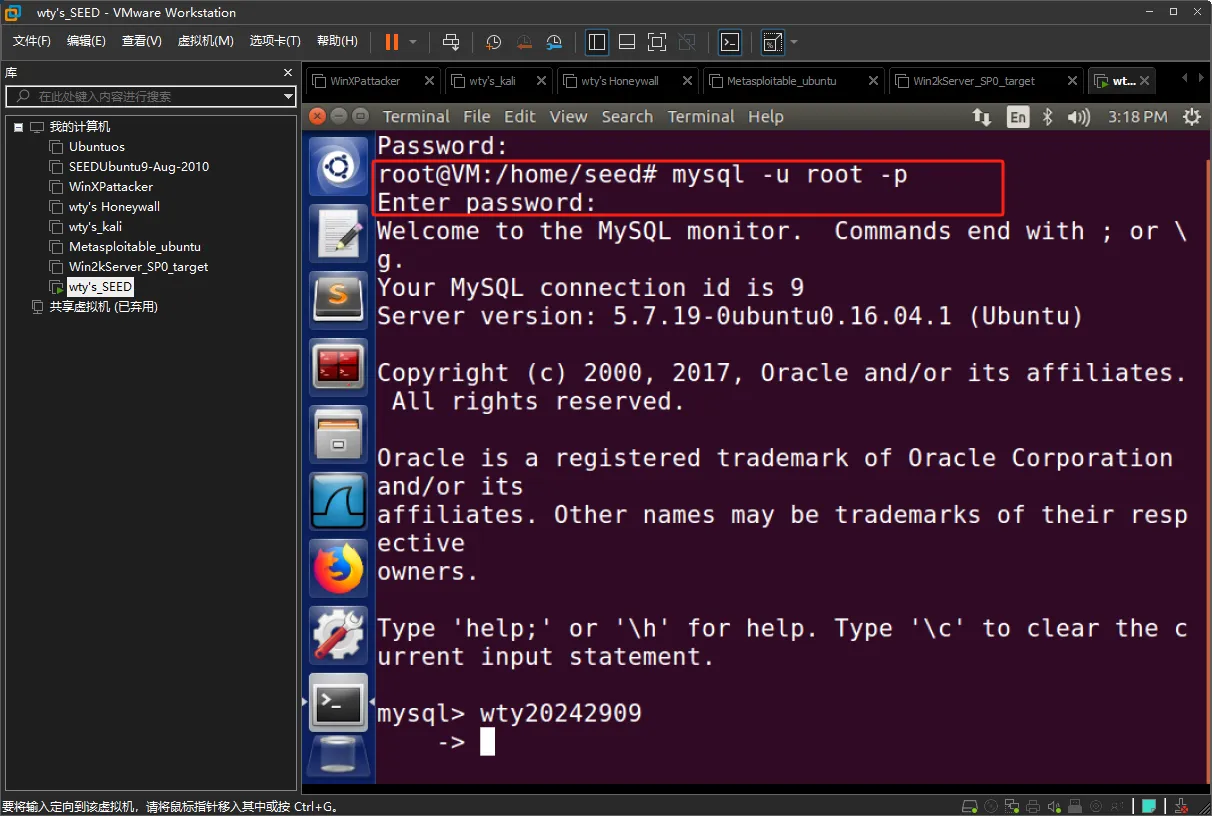
Task: Select SEEDUbuntu9-Aug-2010 in the library
Action: pos(139,167)
